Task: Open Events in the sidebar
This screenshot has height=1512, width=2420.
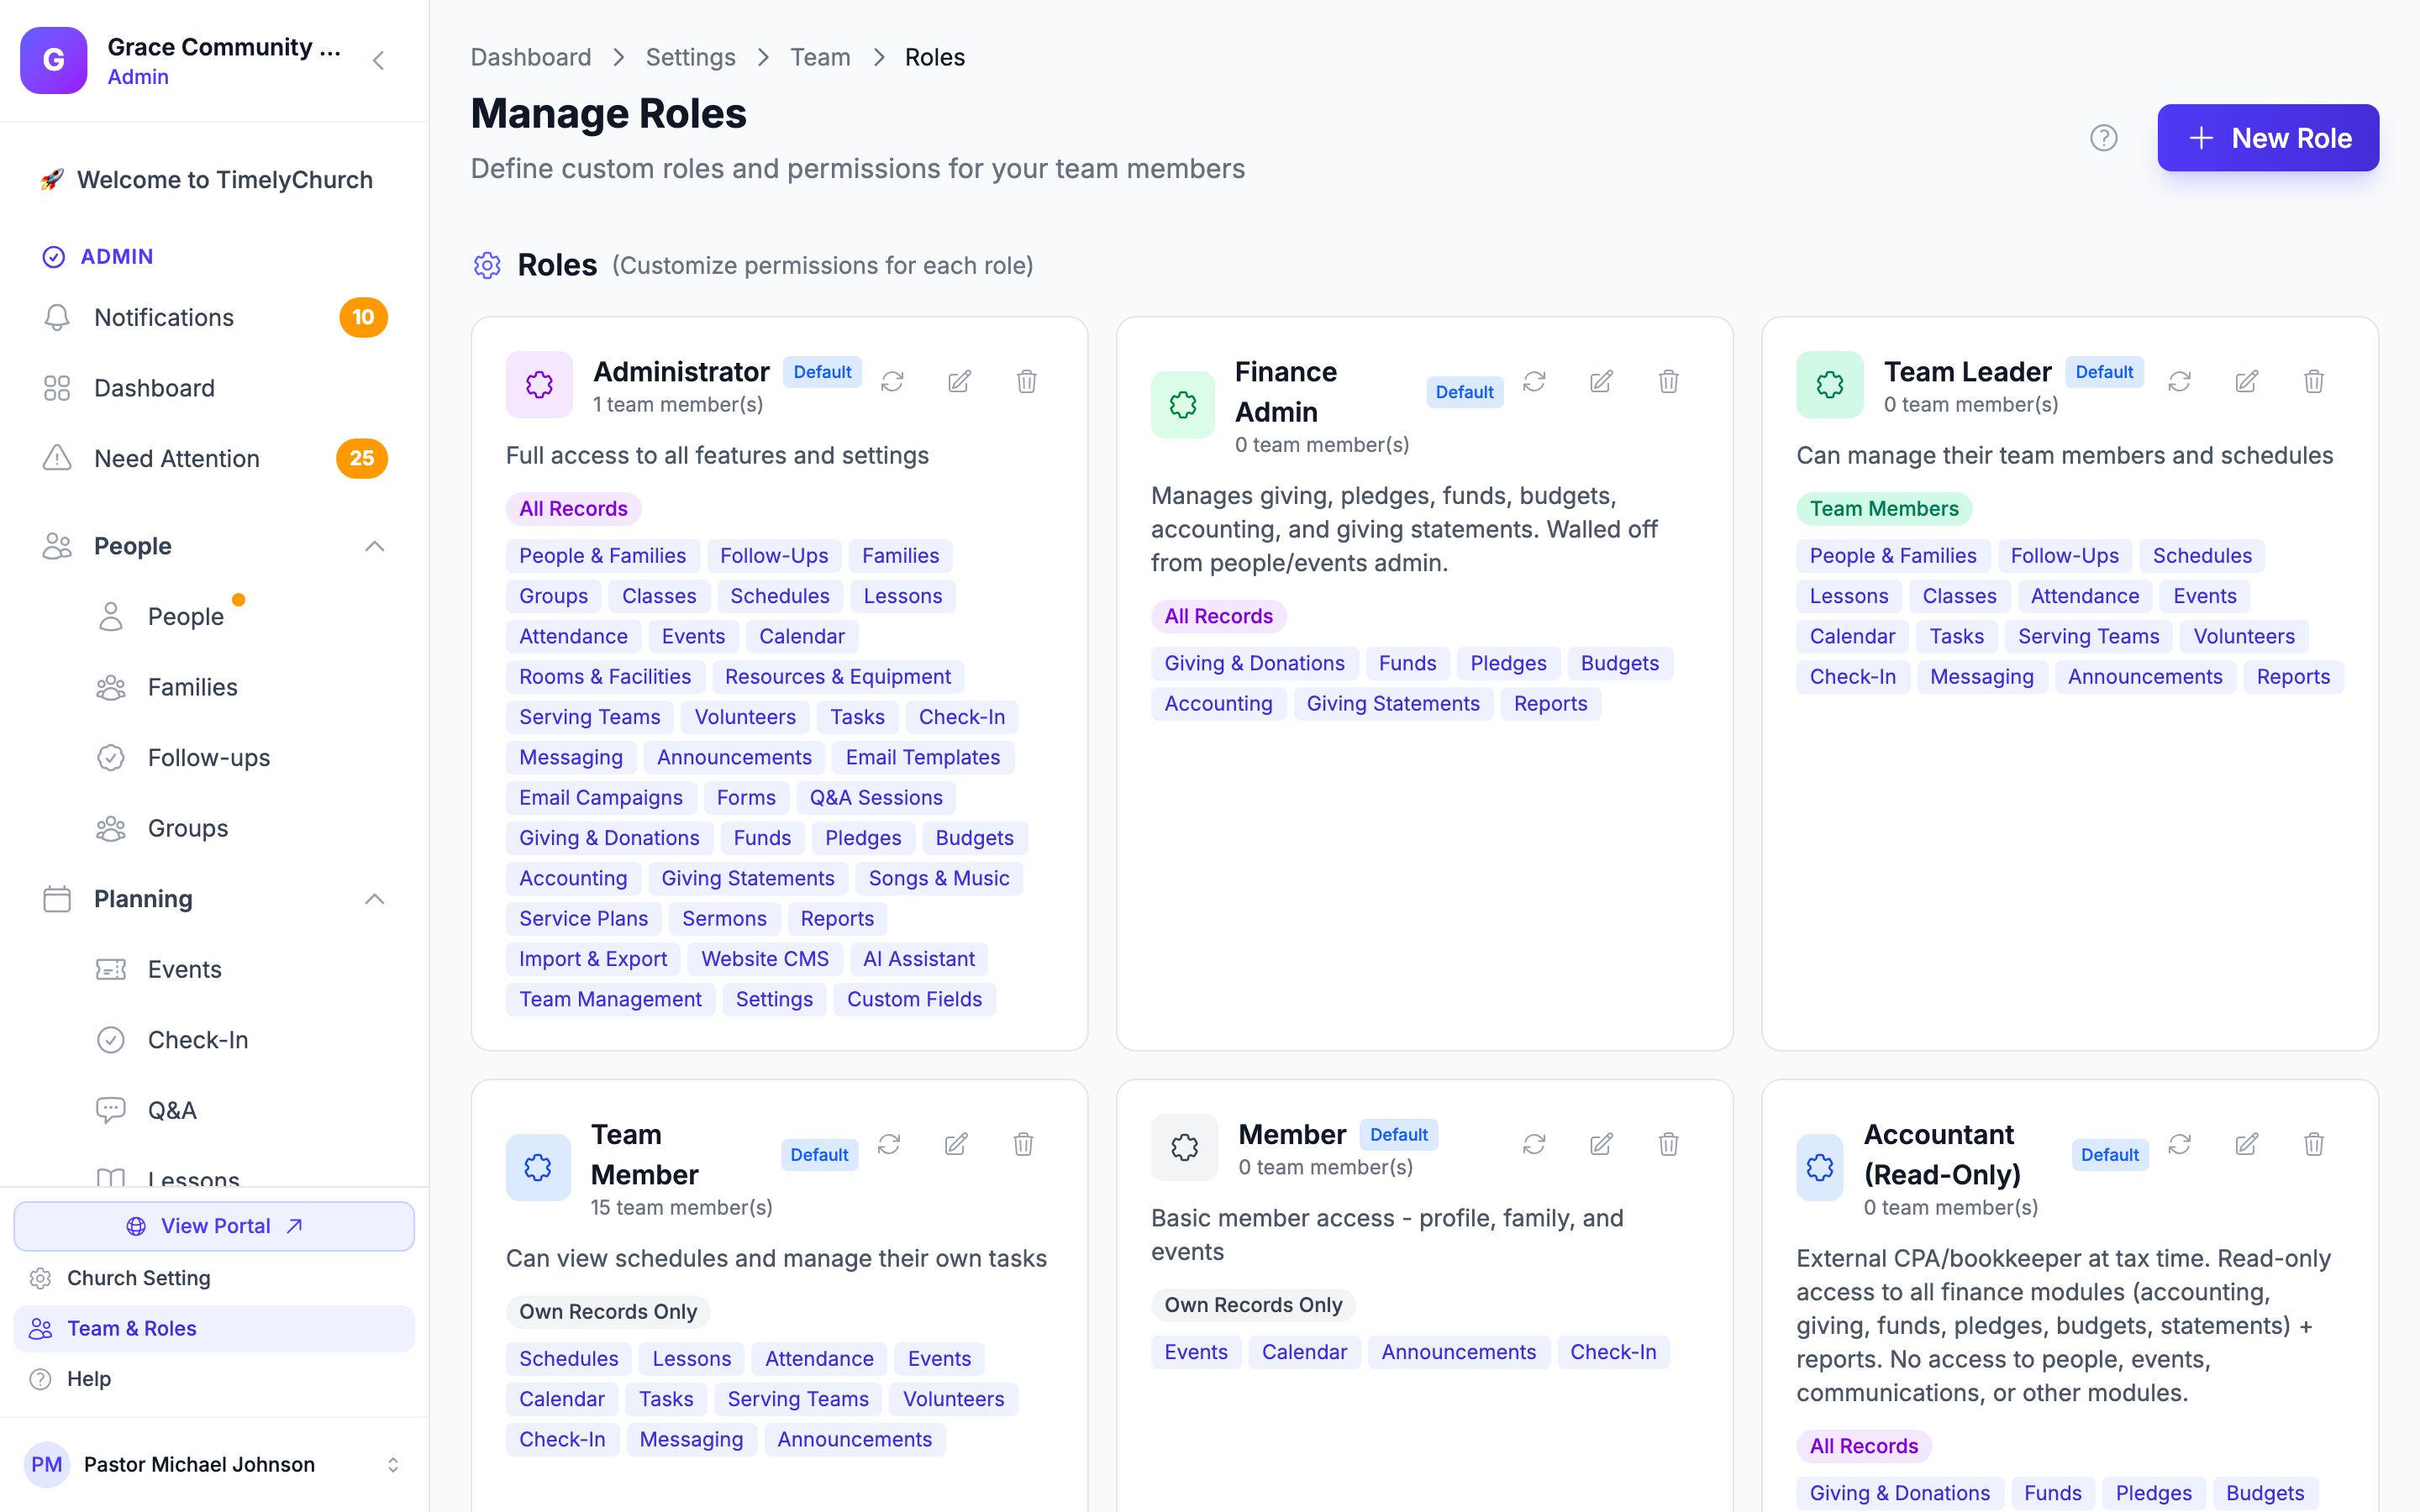Action: point(184,969)
